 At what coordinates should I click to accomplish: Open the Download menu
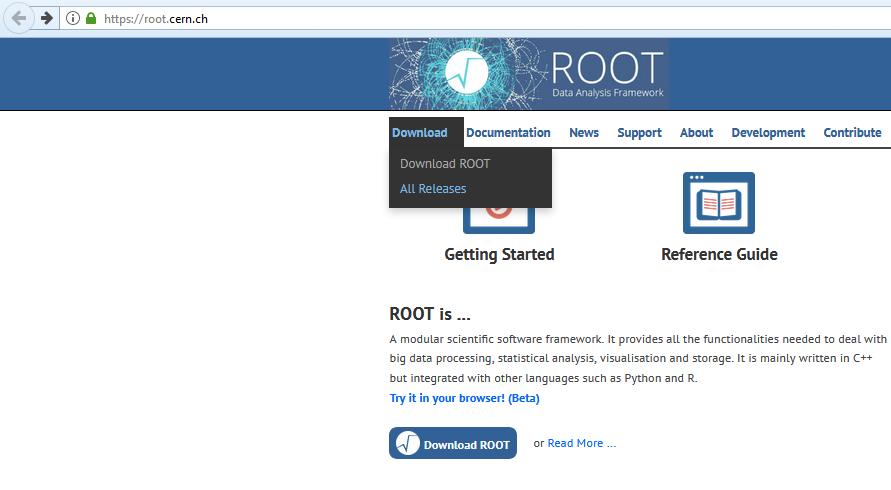click(x=420, y=132)
